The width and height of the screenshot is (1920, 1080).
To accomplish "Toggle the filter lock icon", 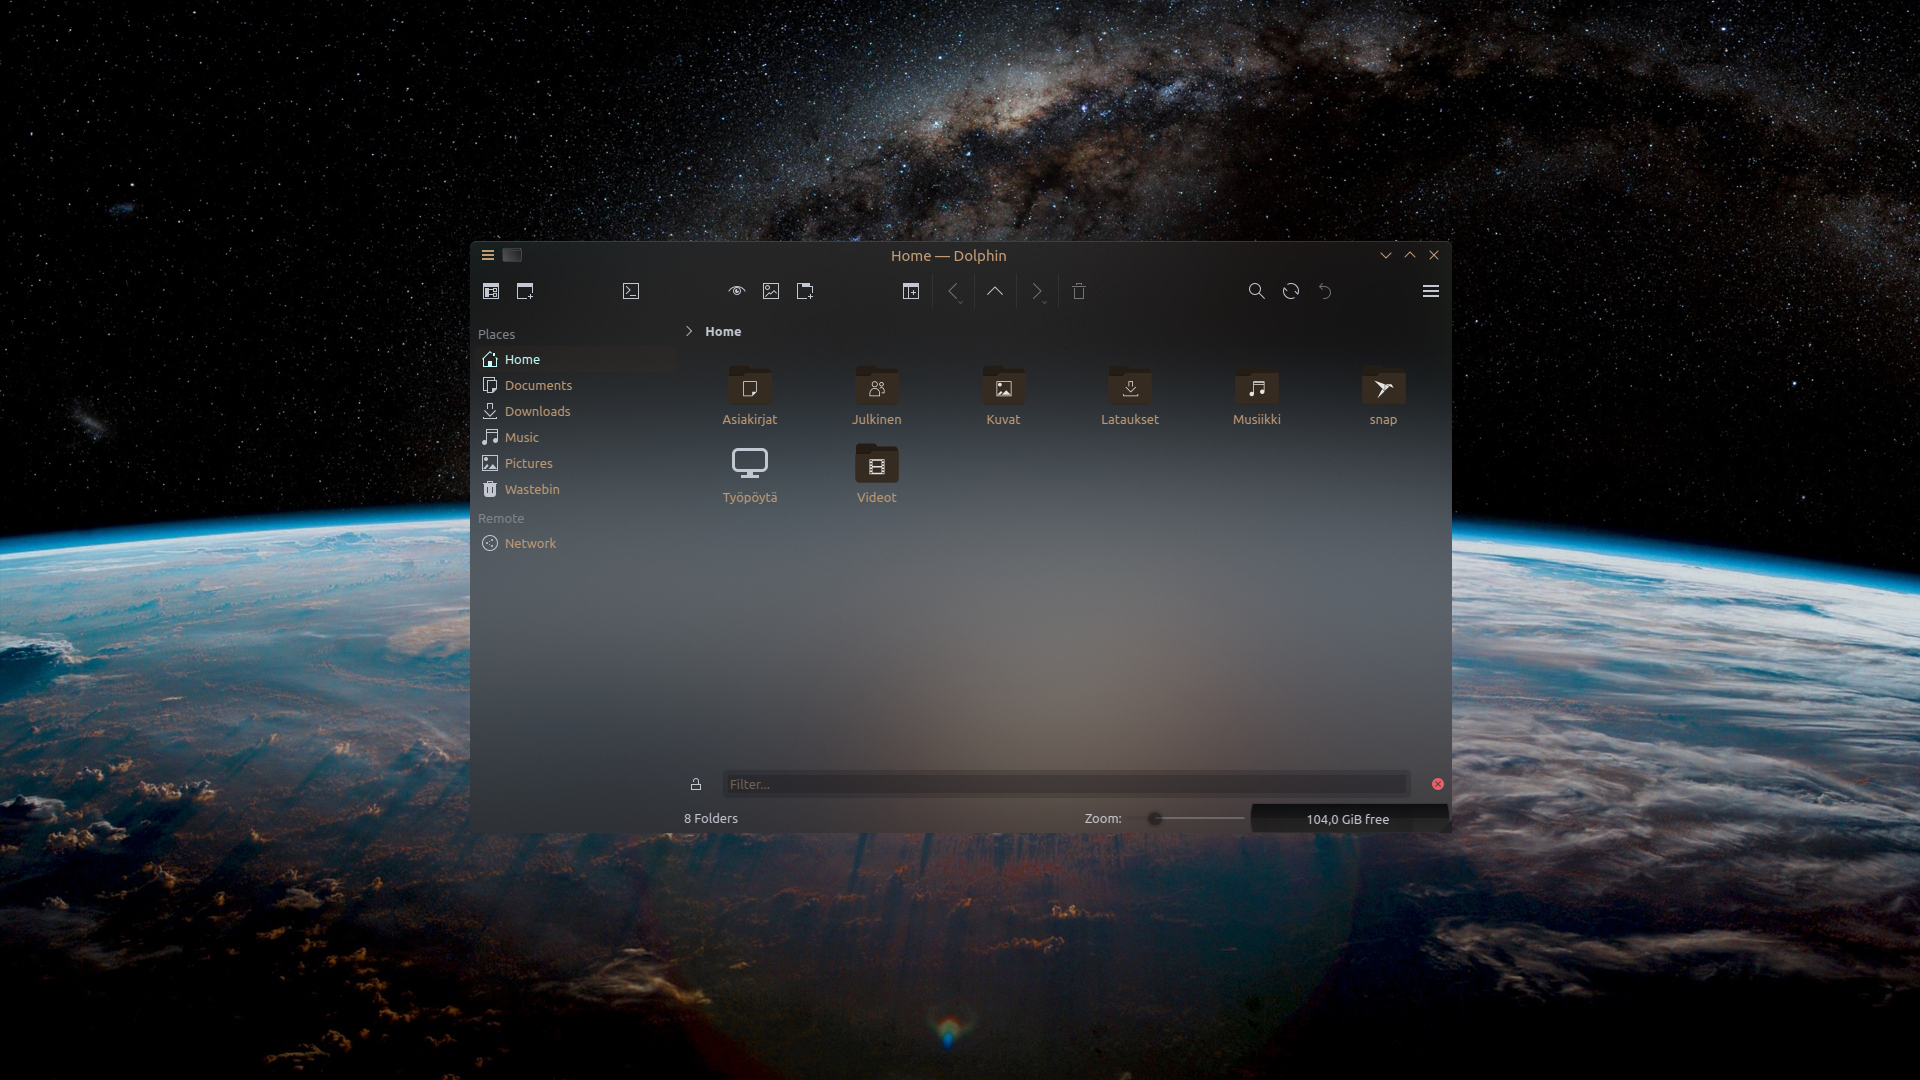I will point(696,784).
